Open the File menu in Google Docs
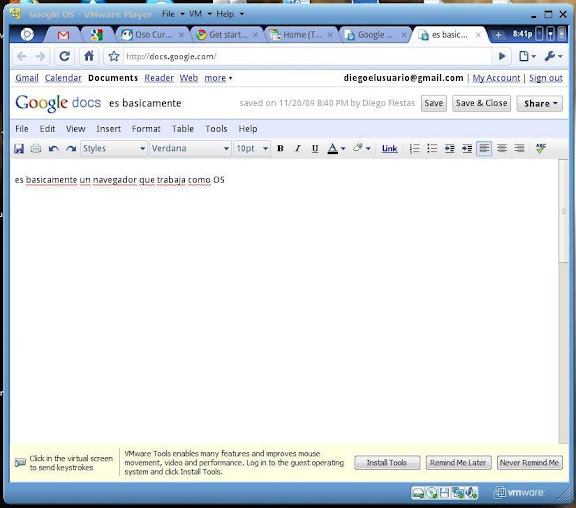Viewport: 576px width, 508px height. coord(22,129)
